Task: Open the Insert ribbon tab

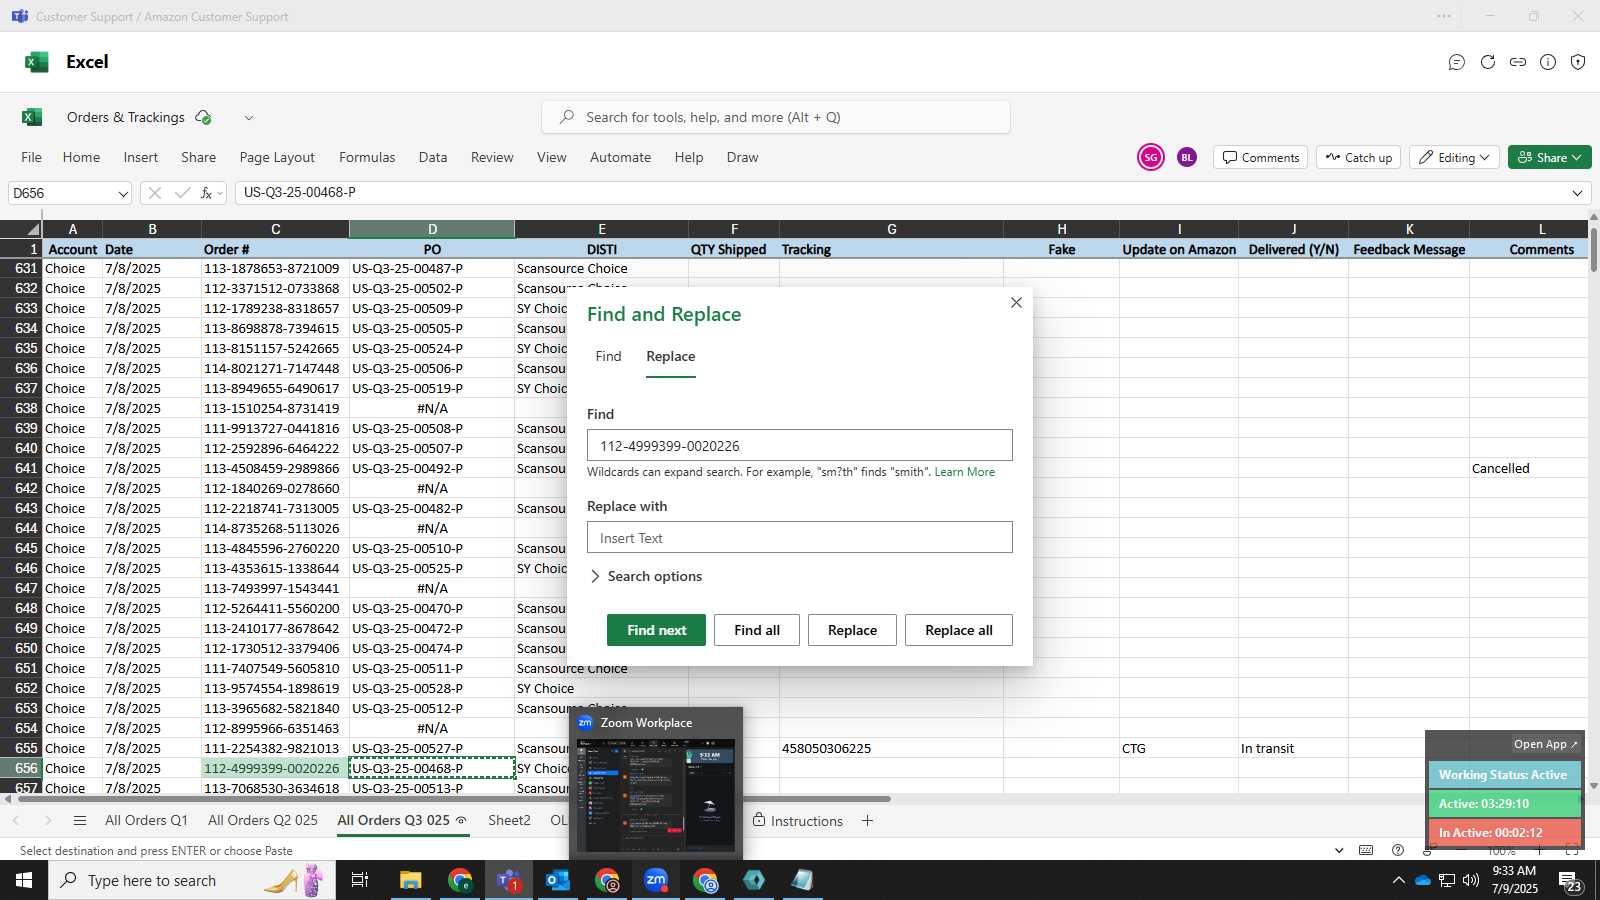Action: point(141,157)
